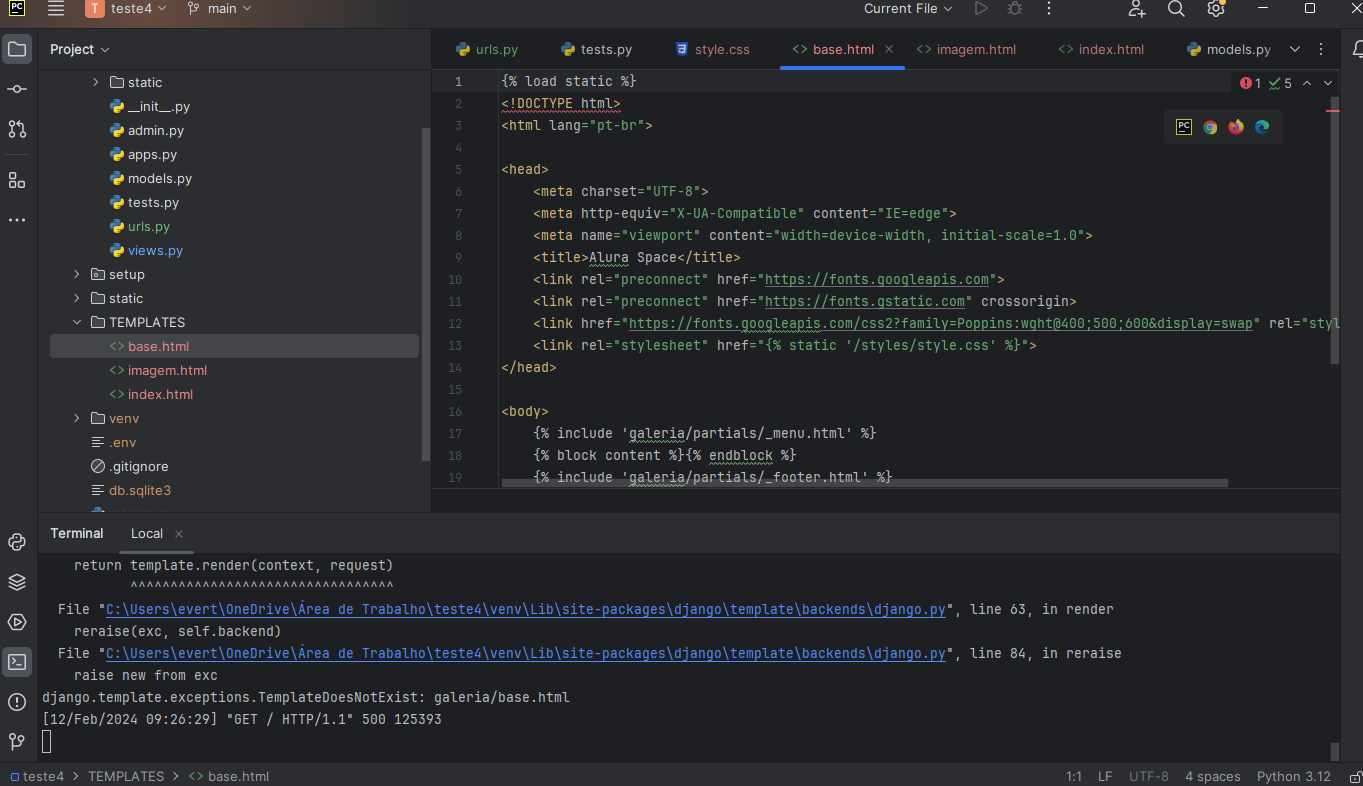1363x786 pixels.
Task: Open the Project view options dropdown
Action: pyautogui.click(x=80, y=49)
